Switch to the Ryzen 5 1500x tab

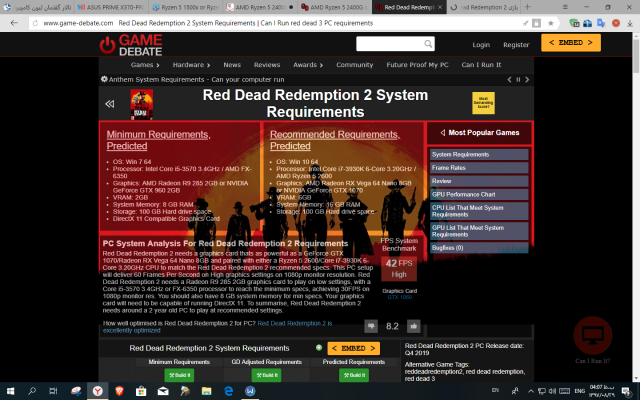(186, 7)
